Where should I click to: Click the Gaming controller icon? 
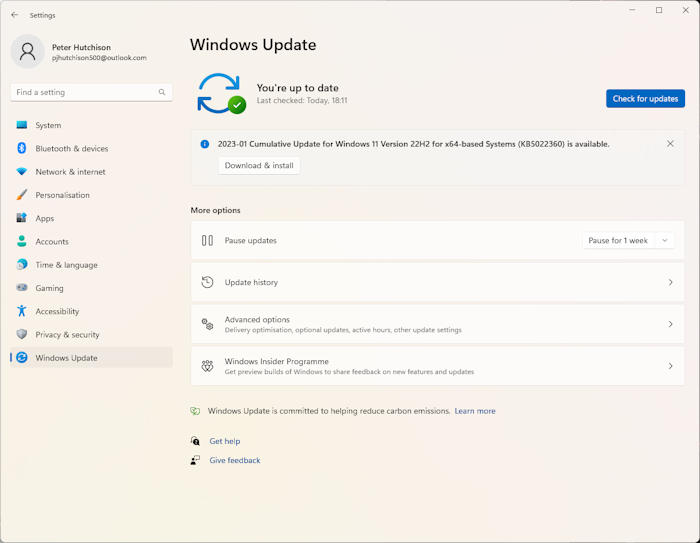pos(21,288)
